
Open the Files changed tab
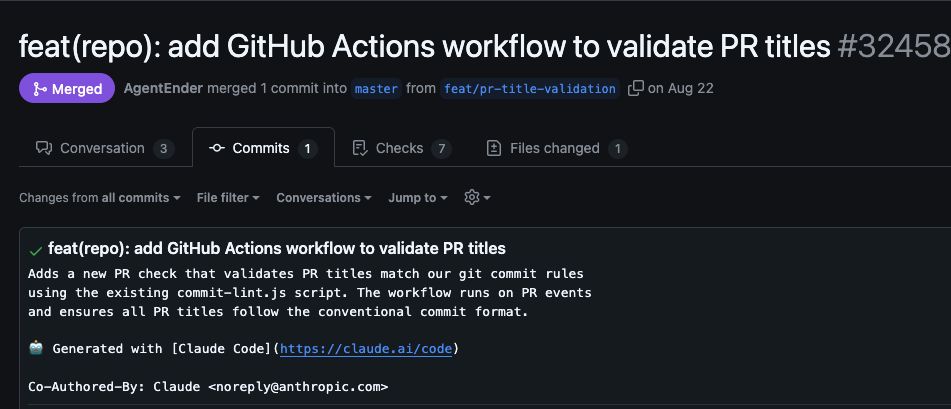coord(555,148)
